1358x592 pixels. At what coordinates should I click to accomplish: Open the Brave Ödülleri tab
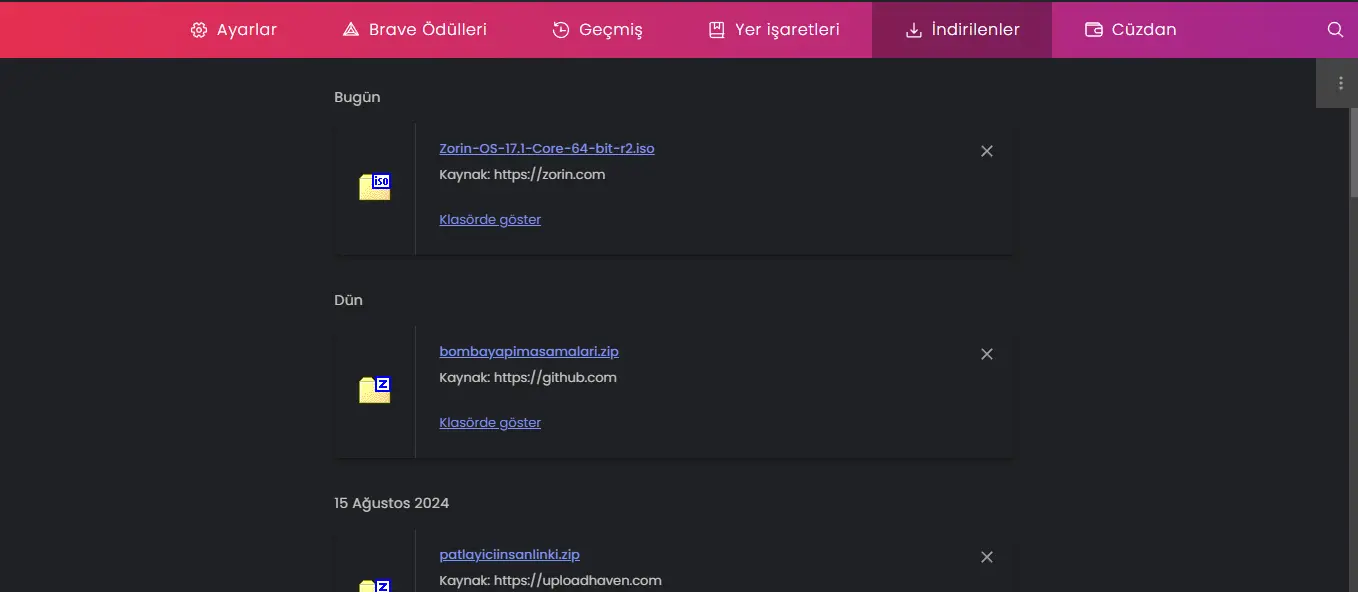coord(414,30)
